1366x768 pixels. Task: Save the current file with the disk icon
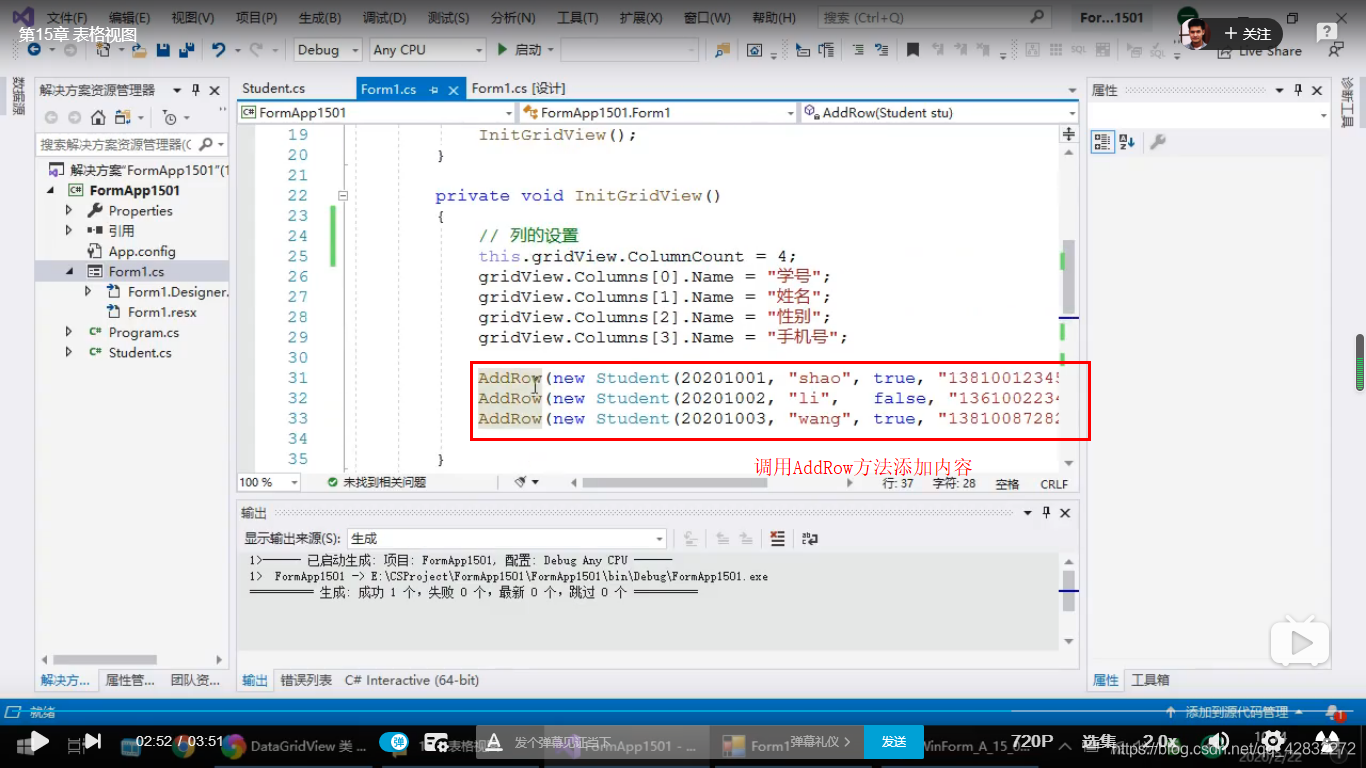click(x=163, y=50)
